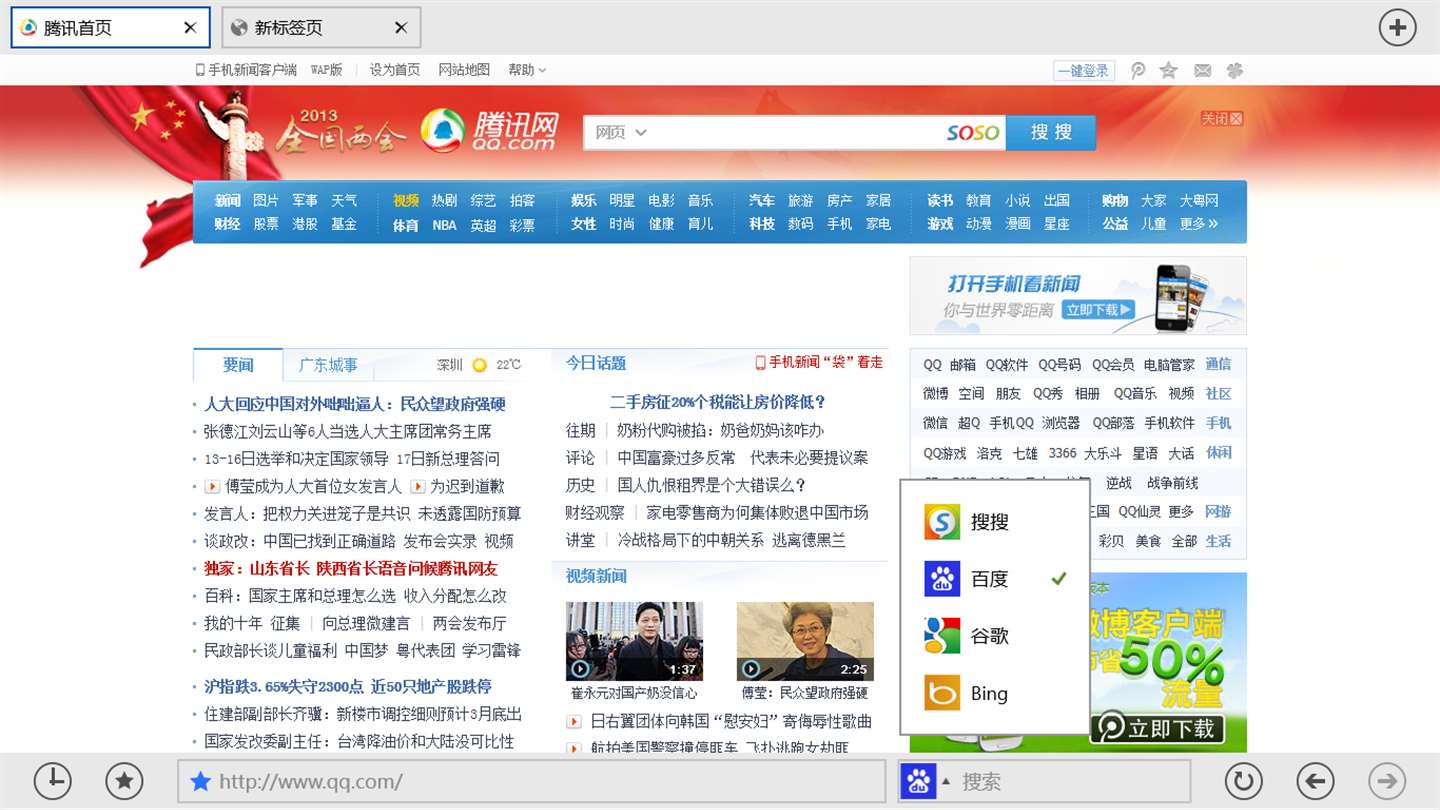This screenshot has height=810, width=1440.
Task: Add a new tab with the plus icon
Action: click(1398, 27)
